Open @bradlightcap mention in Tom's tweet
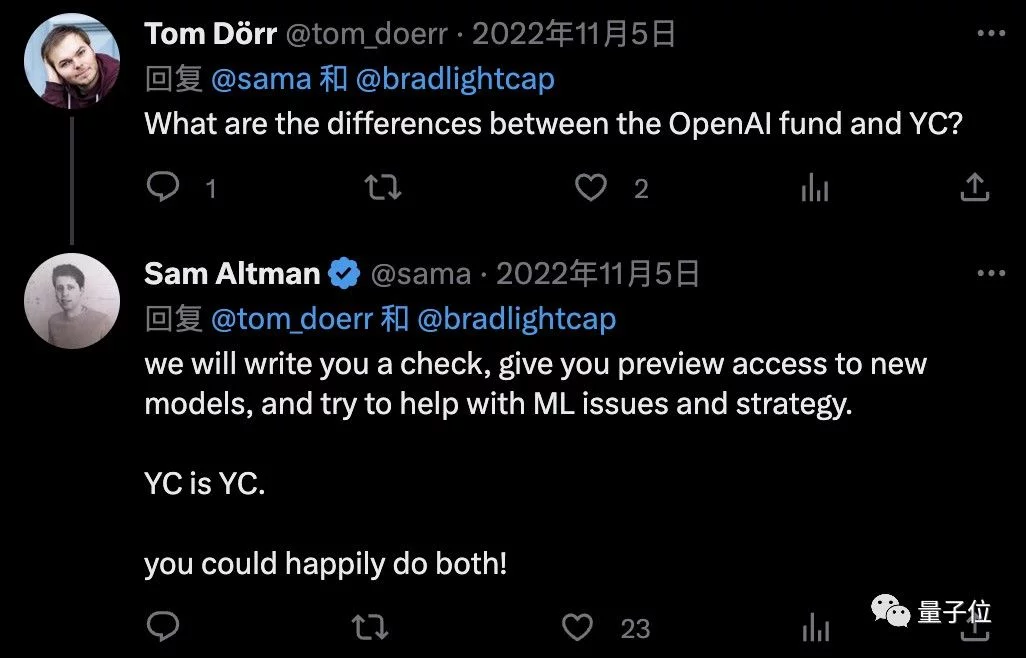This screenshot has width=1026, height=658. [x=455, y=79]
